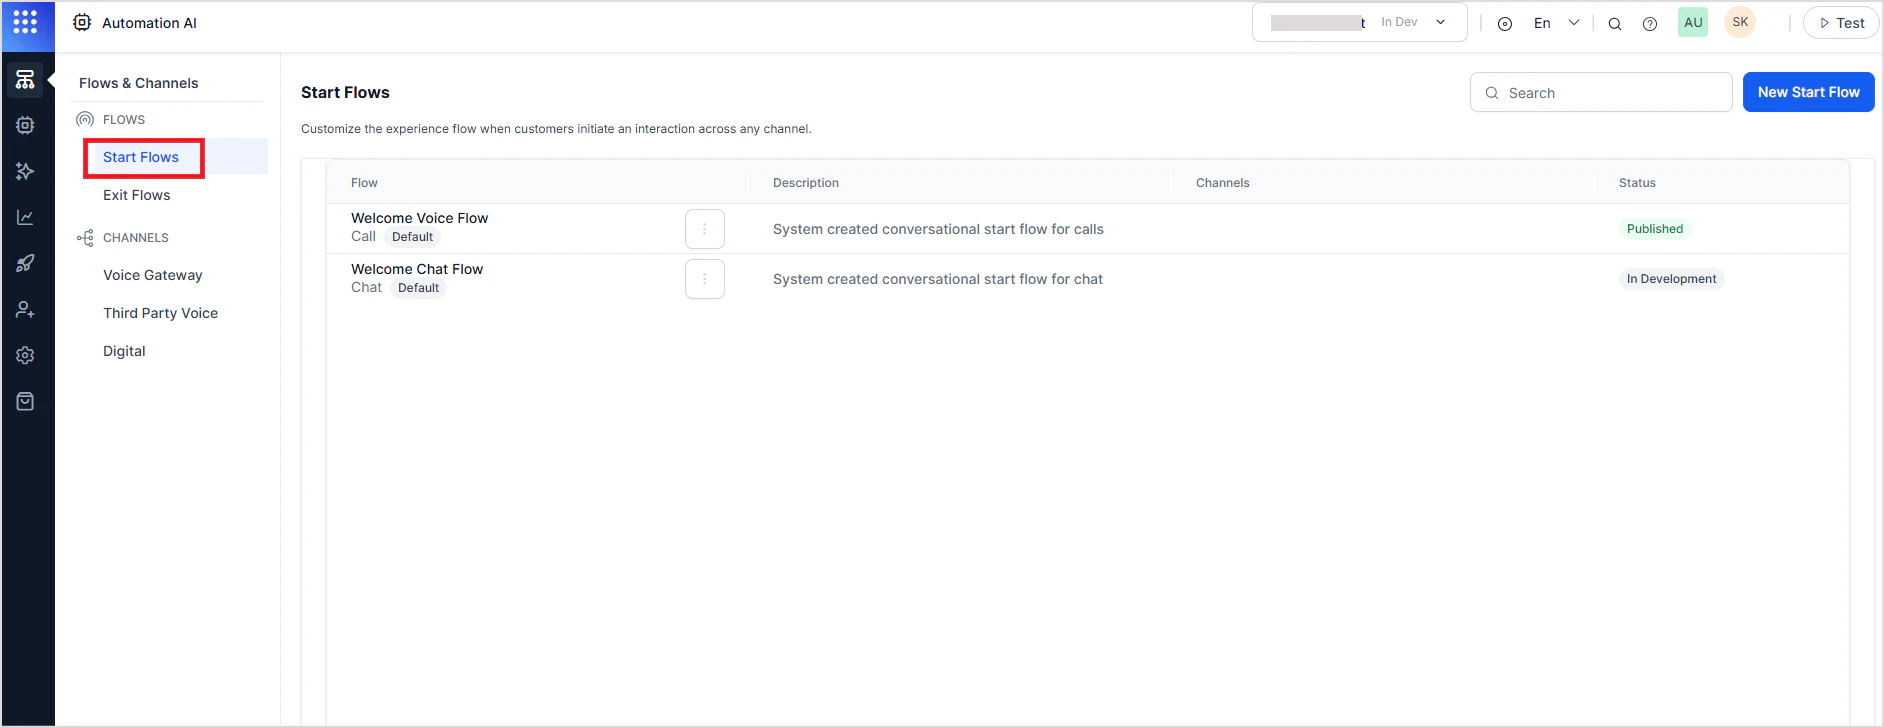The height and width of the screenshot is (727, 1884).
Task: Click the Published status badge
Action: click(x=1655, y=229)
